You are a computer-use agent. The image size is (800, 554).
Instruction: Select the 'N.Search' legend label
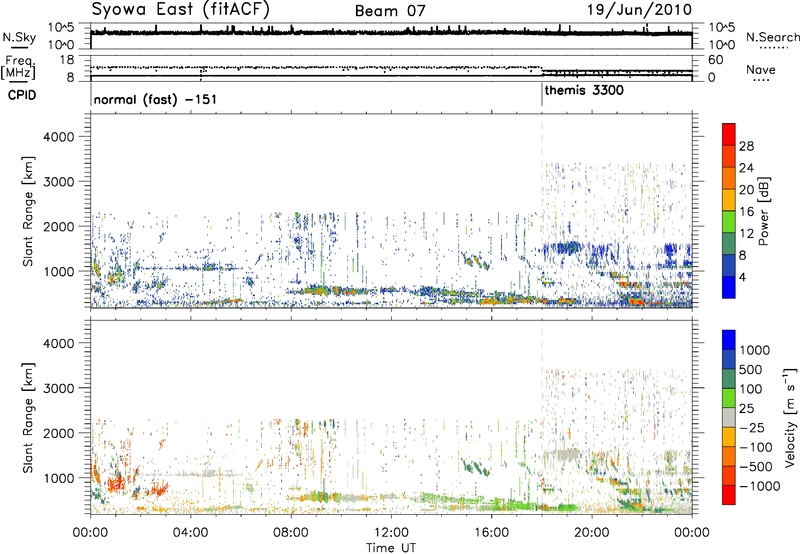click(x=773, y=37)
